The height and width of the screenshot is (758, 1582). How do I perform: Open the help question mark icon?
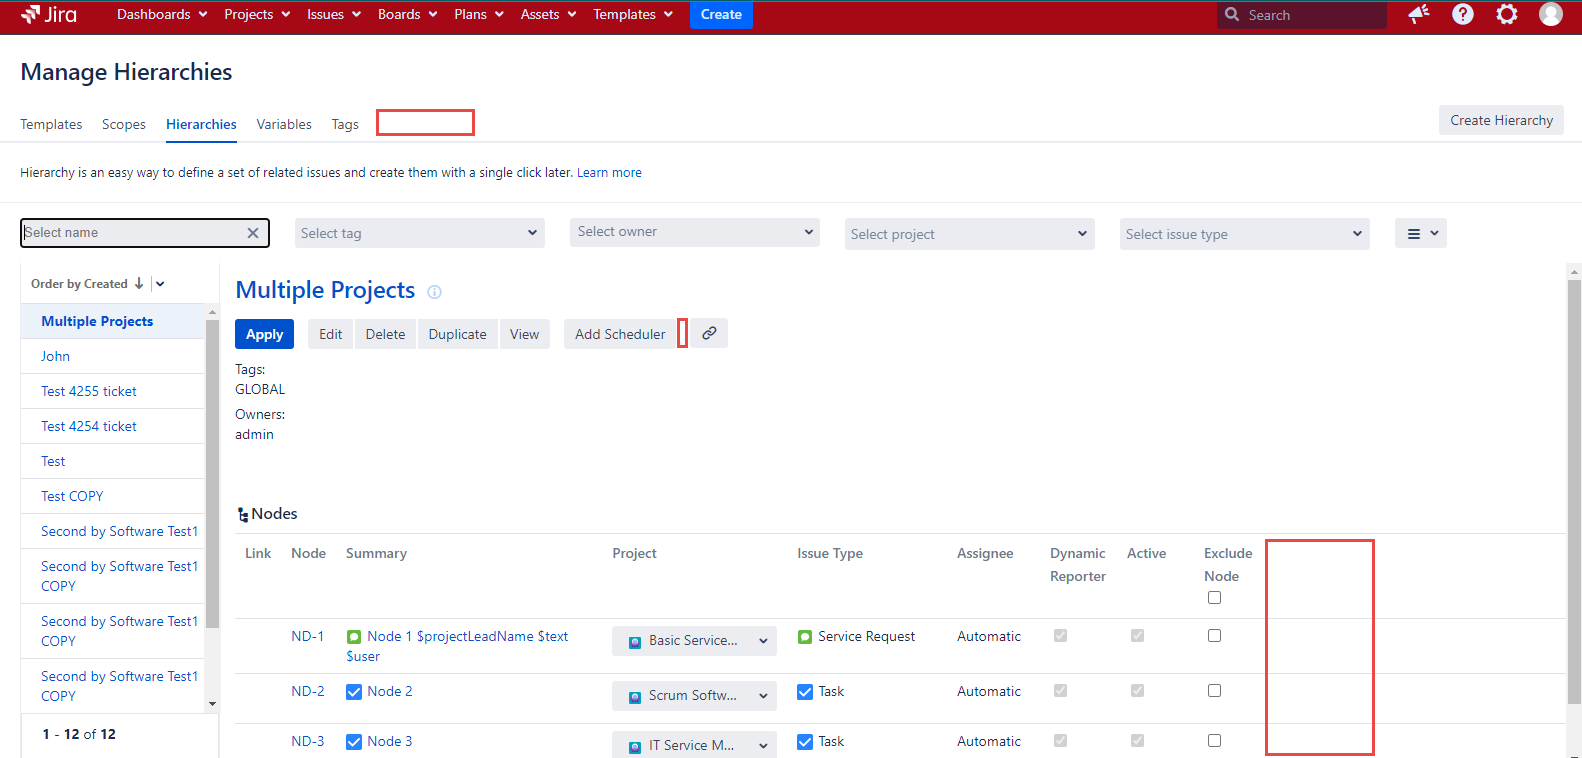(1462, 14)
